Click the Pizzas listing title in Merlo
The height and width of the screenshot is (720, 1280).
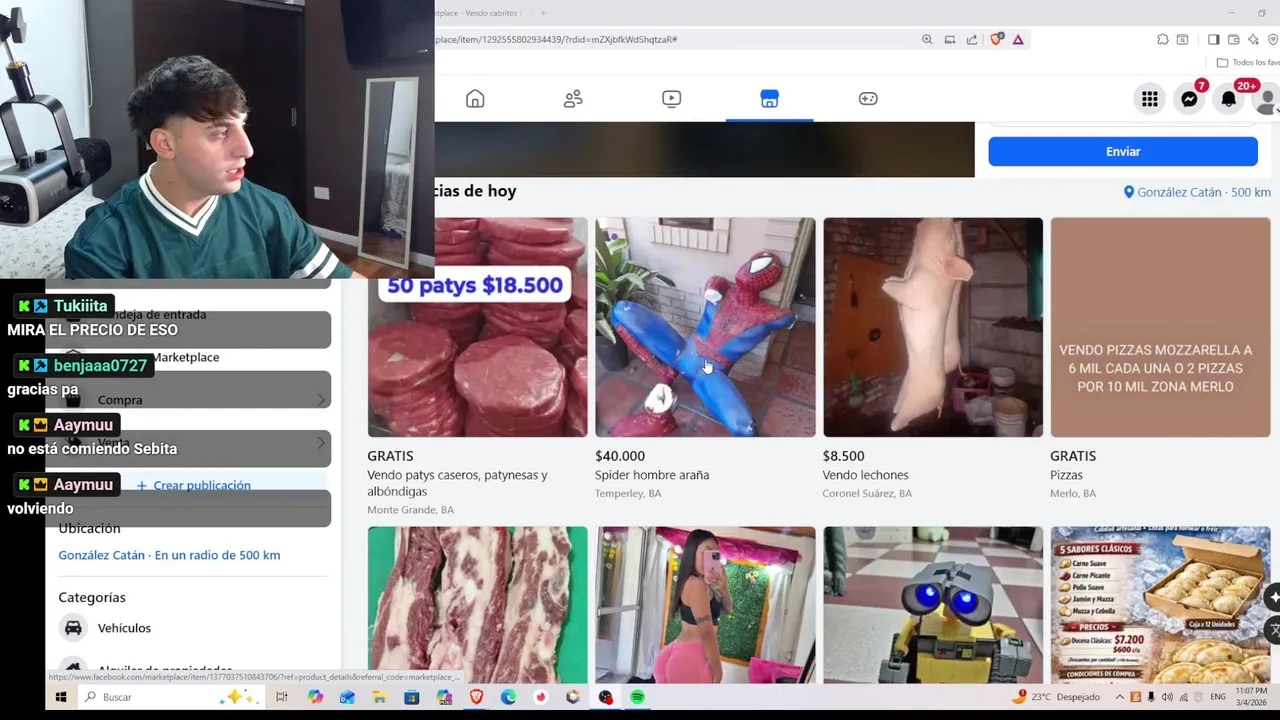click(x=1066, y=475)
